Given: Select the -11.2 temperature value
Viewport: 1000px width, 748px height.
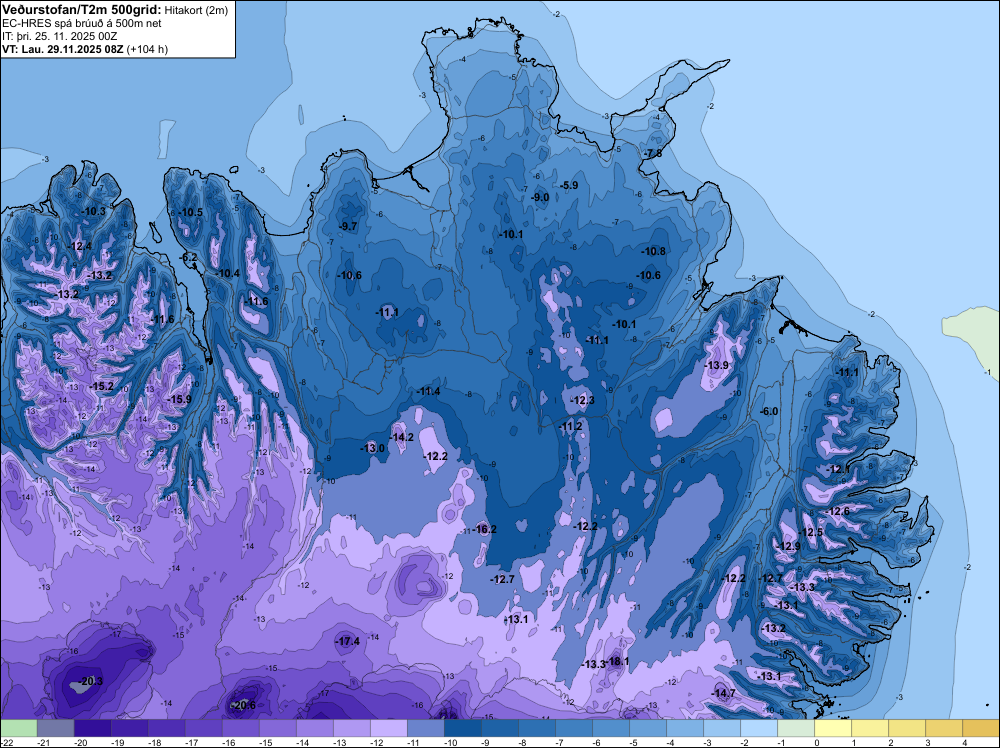Looking at the screenshot, I should coord(570,426).
